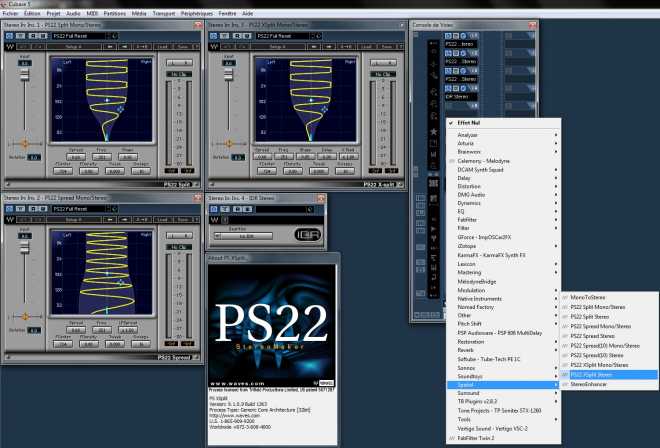Open preset dropdown arrow in IDR Stereo header
The height and width of the screenshot is (448, 660).
pyautogui.click(x=310, y=209)
